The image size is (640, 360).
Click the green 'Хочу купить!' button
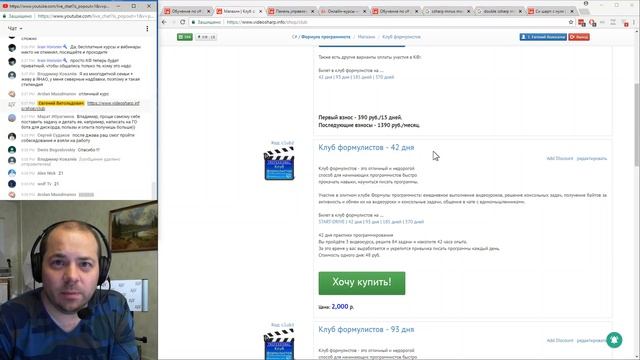[362, 283]
